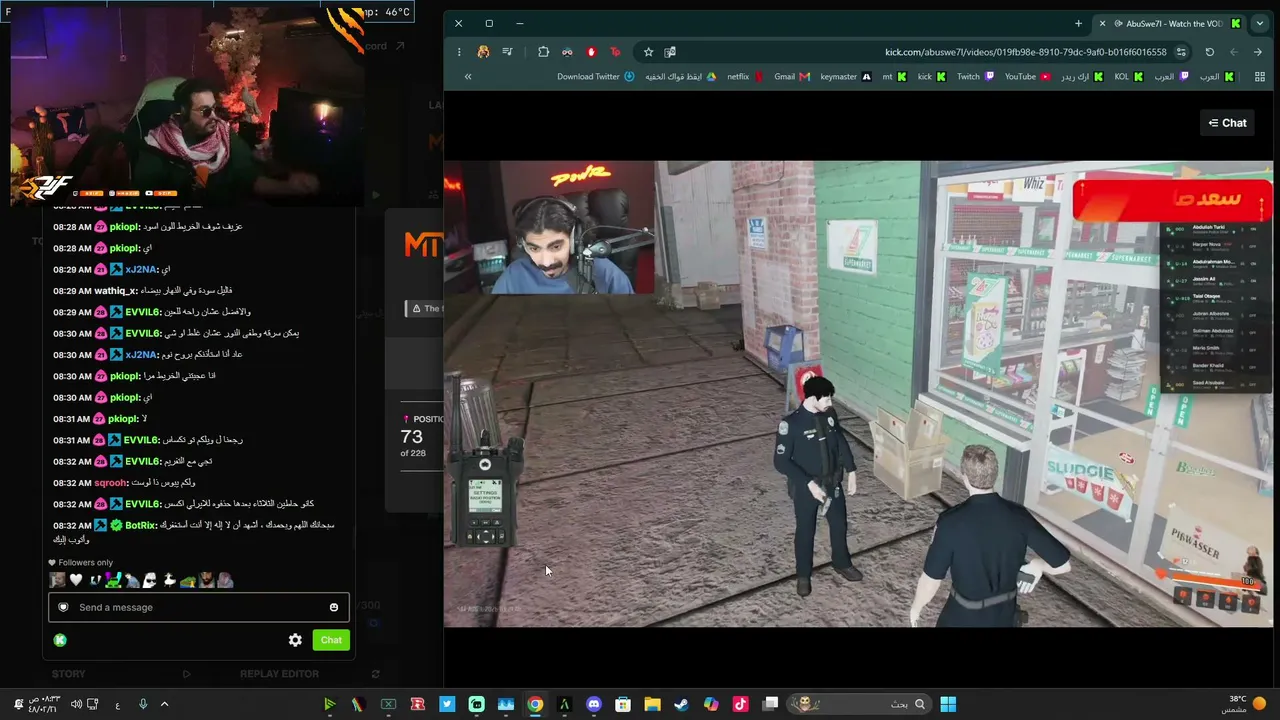Open Twitter app from taskbar
Viewport: 1280px width, 720px height.
(447, 704)
